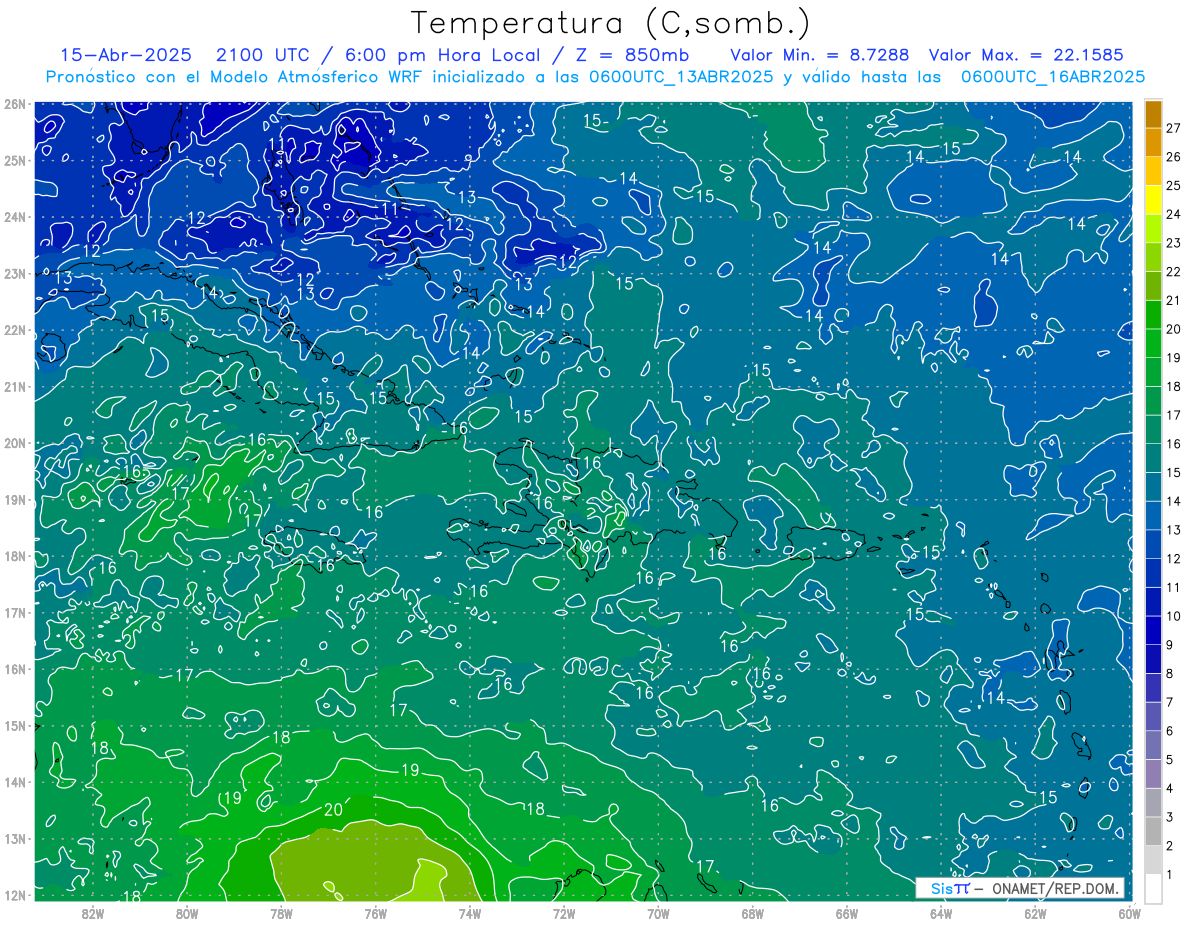This screenshot has height=927, width=1200.
Task: Click the '80W' longitude axis label
Action: click(187, 912)
